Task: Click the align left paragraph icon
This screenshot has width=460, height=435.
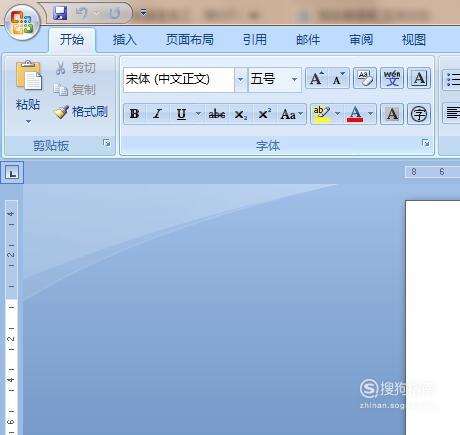Action: pyautogui.click(x=452, y=113)
